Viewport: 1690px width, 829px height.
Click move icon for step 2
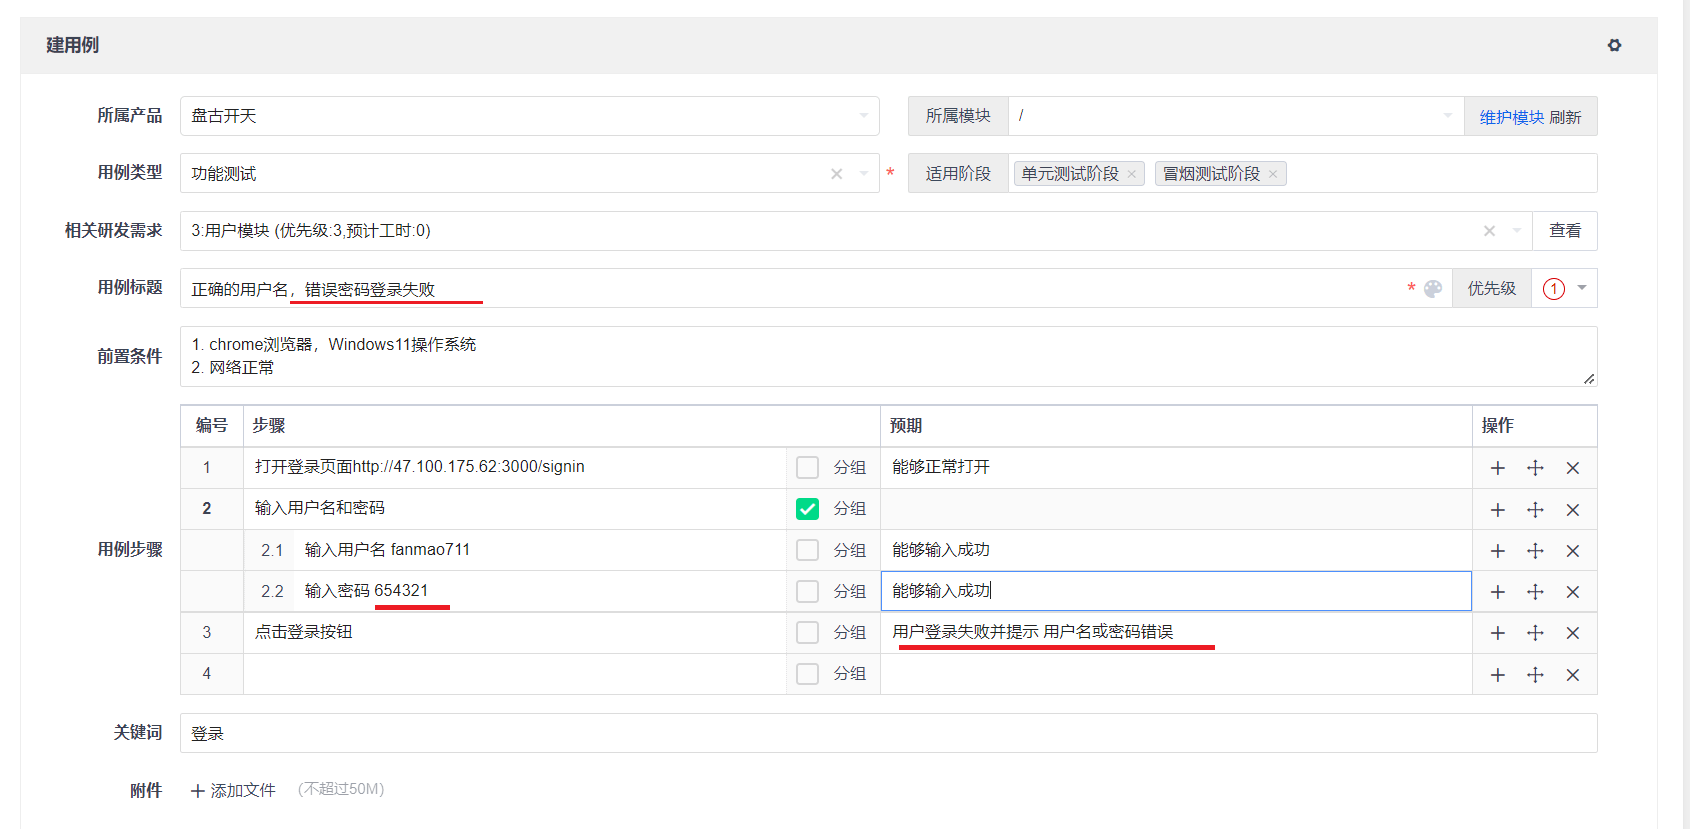point(1535,510)
